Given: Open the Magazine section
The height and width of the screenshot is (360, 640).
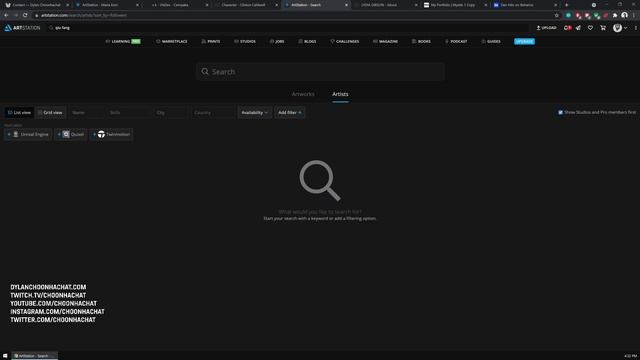Looking at the screenshot, I should [385, 42].
